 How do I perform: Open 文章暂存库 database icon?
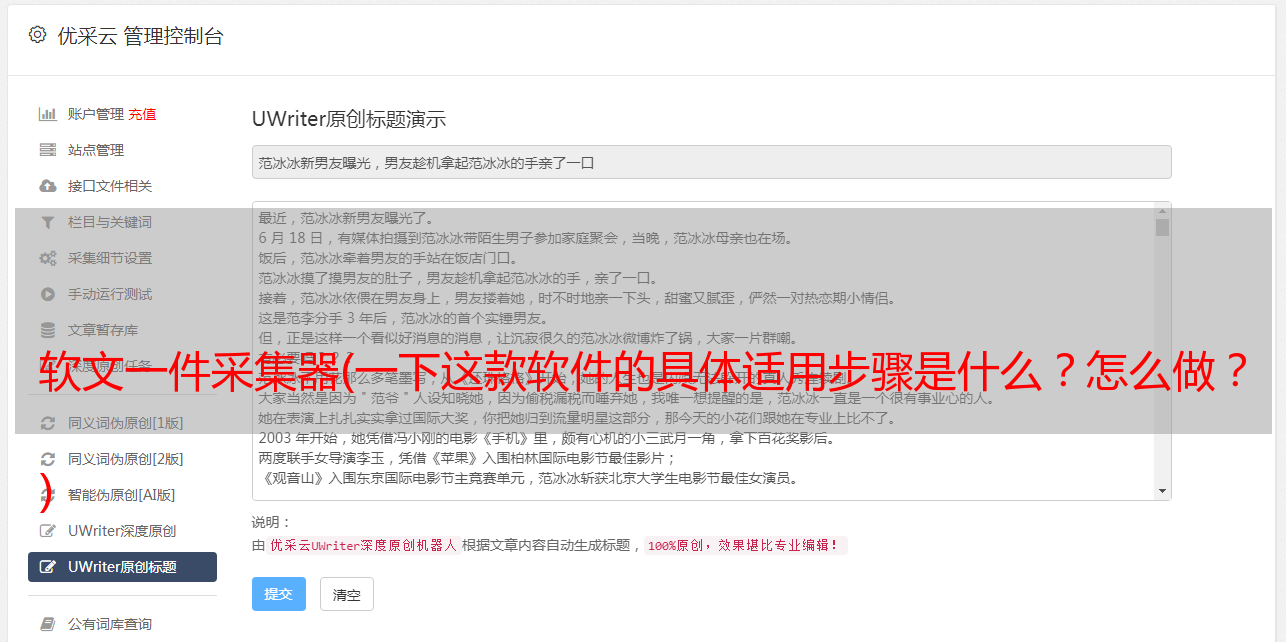(x=47, y=330)
